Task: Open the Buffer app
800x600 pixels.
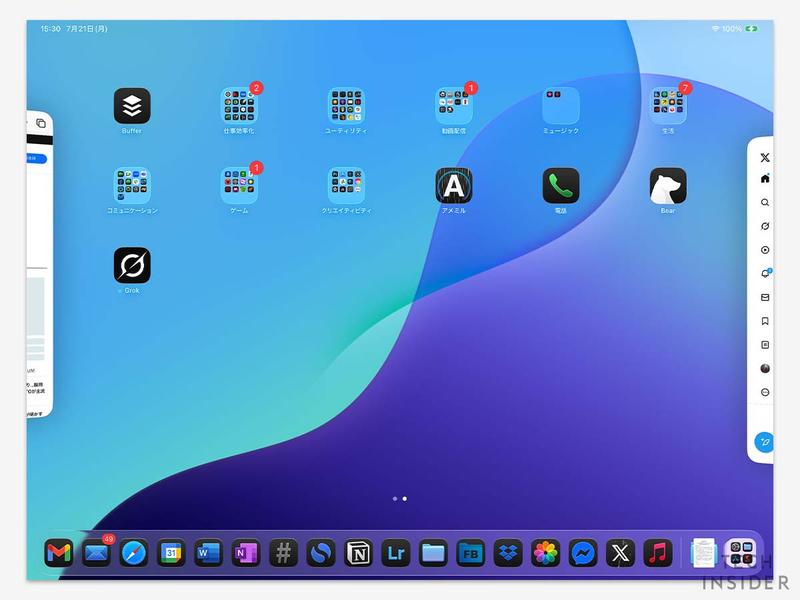Action: 132,105
